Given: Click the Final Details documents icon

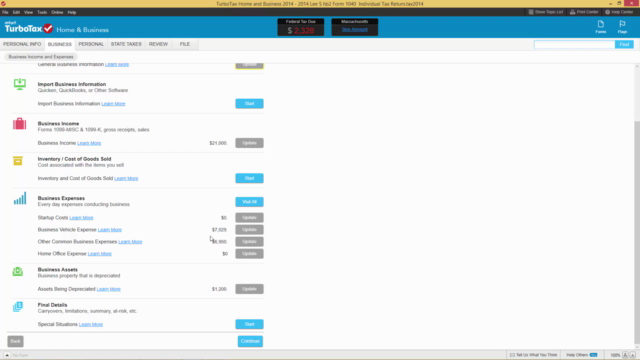Looking at the screenshot, I should coord(18,307).
